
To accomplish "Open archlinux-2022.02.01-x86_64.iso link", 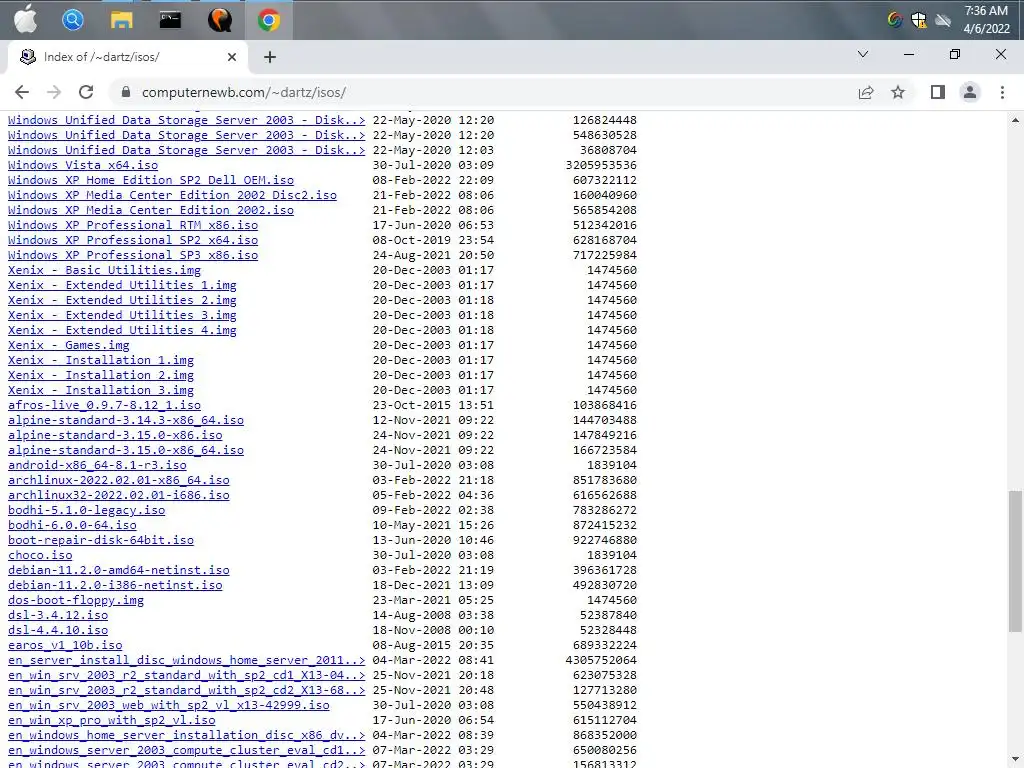I will [119, 481].
